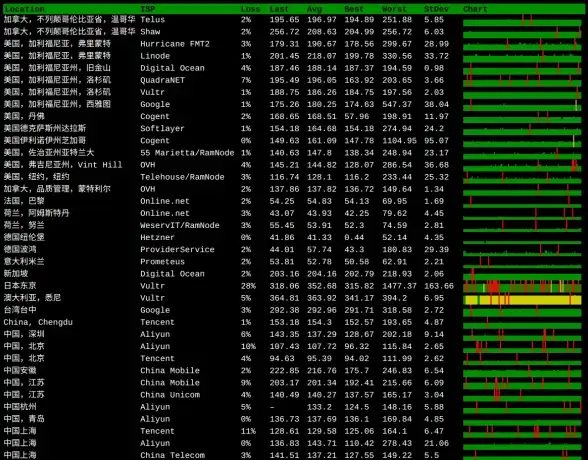Click the yellow chart bar in Vultr 5% row
The height and width of the screenshot is (460, 588).
(522, 300)
